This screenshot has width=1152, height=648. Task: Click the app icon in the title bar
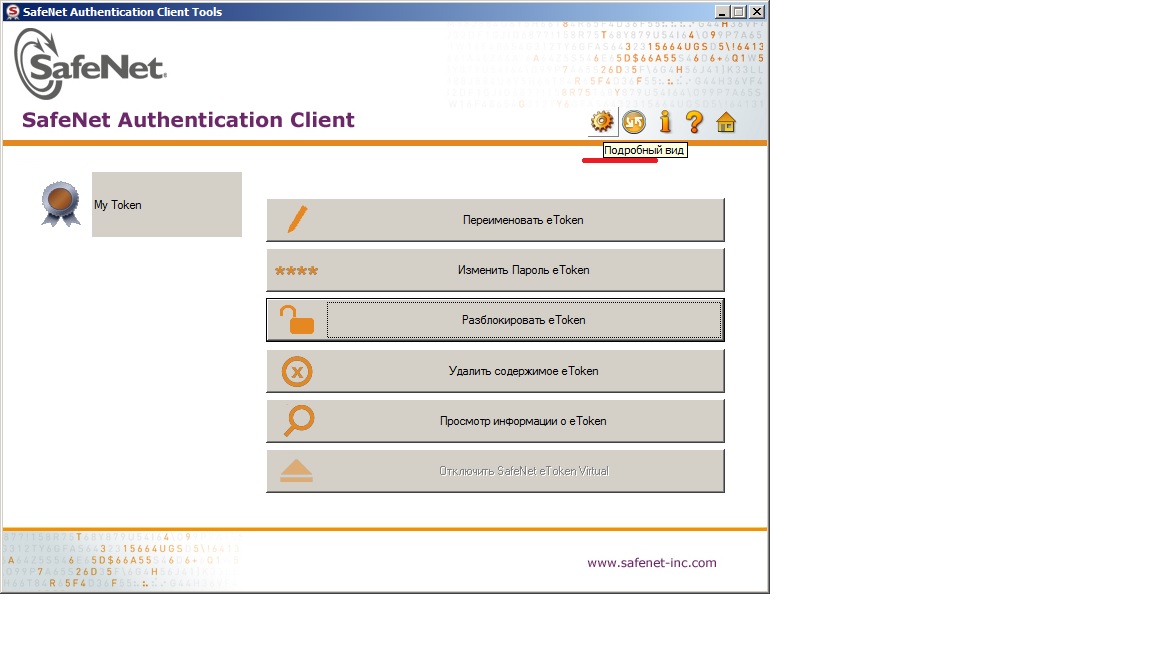click(x=12, y=12)
